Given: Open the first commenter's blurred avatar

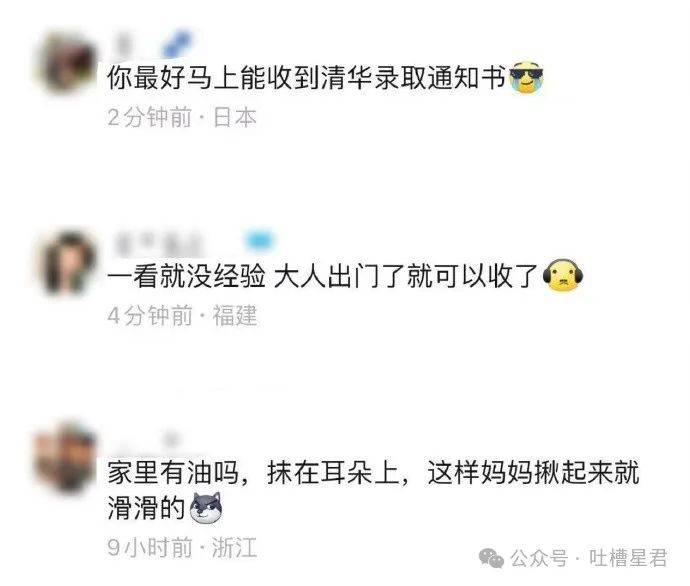Looking at the screenshot, I should (x=68, y=63).
